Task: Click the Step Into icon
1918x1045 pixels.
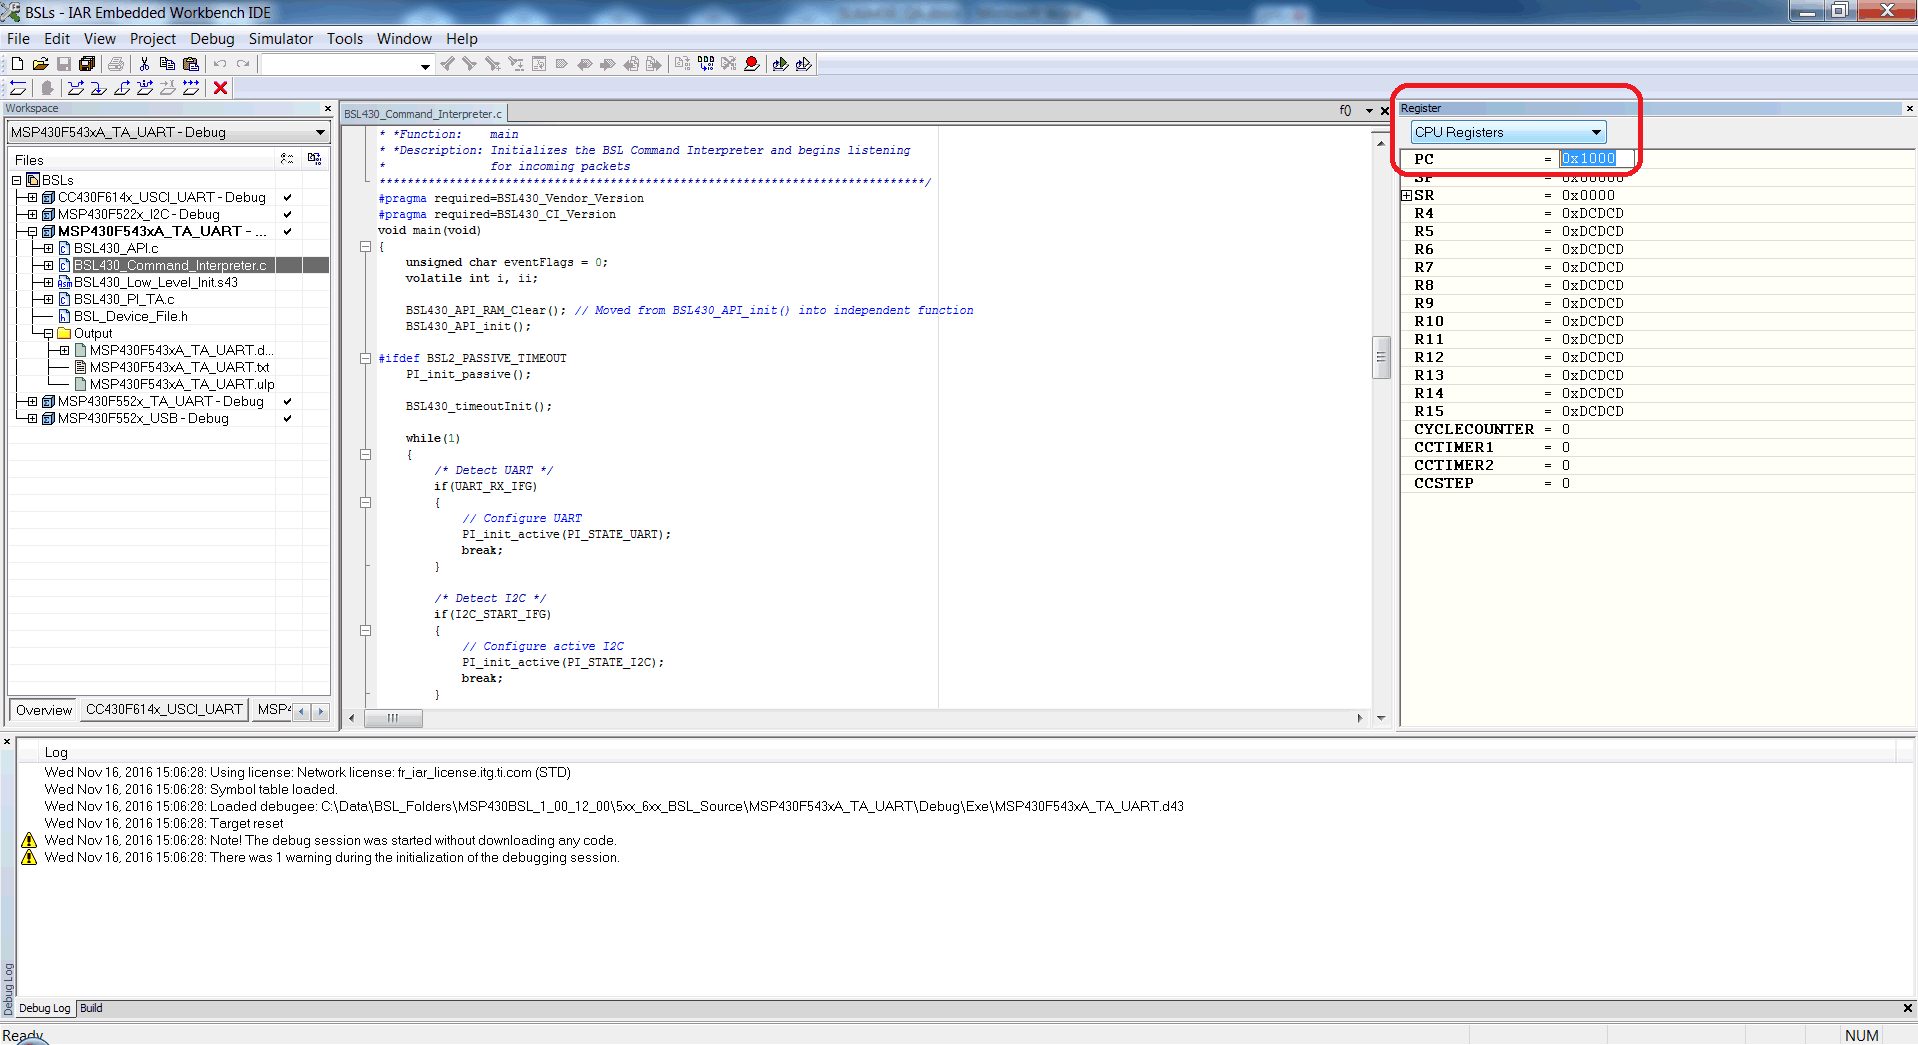Action: [x=99, y=88]
